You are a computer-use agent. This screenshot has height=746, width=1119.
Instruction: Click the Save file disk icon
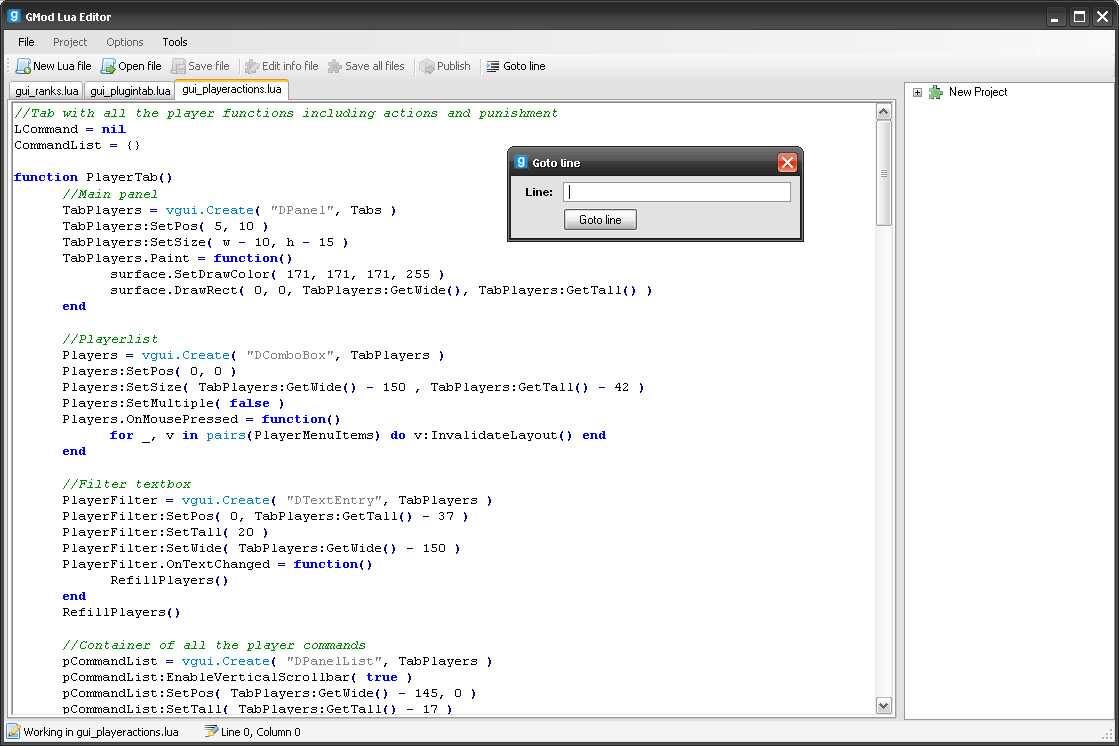point(178,66)
